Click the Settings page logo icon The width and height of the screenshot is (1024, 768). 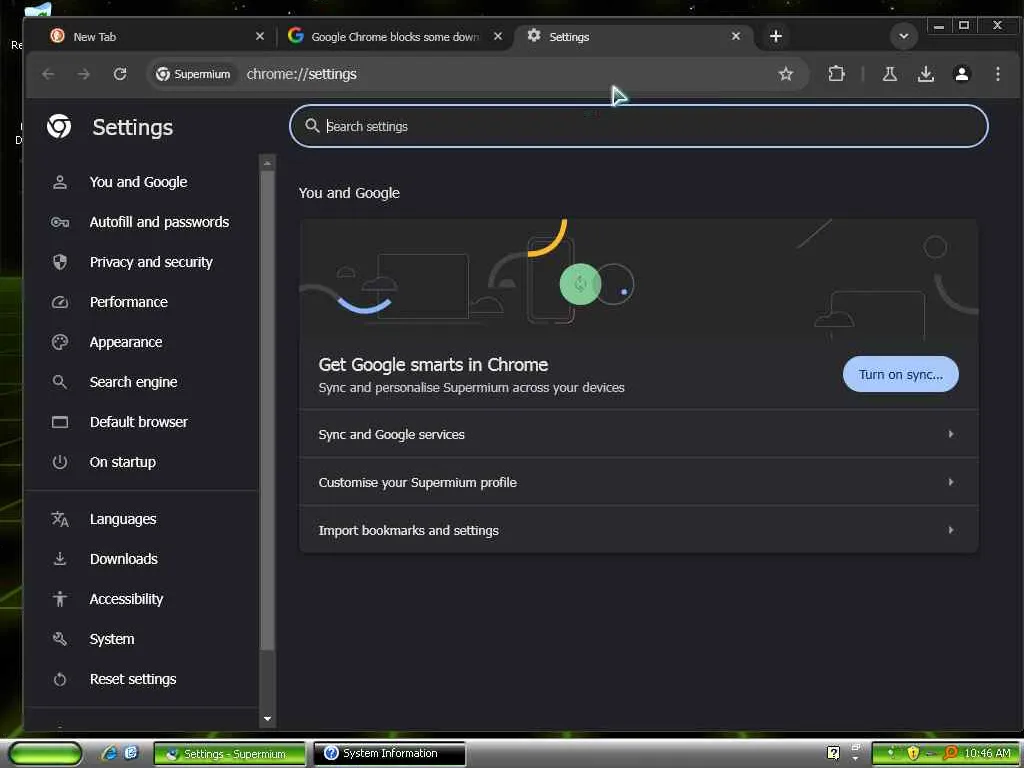59,126
